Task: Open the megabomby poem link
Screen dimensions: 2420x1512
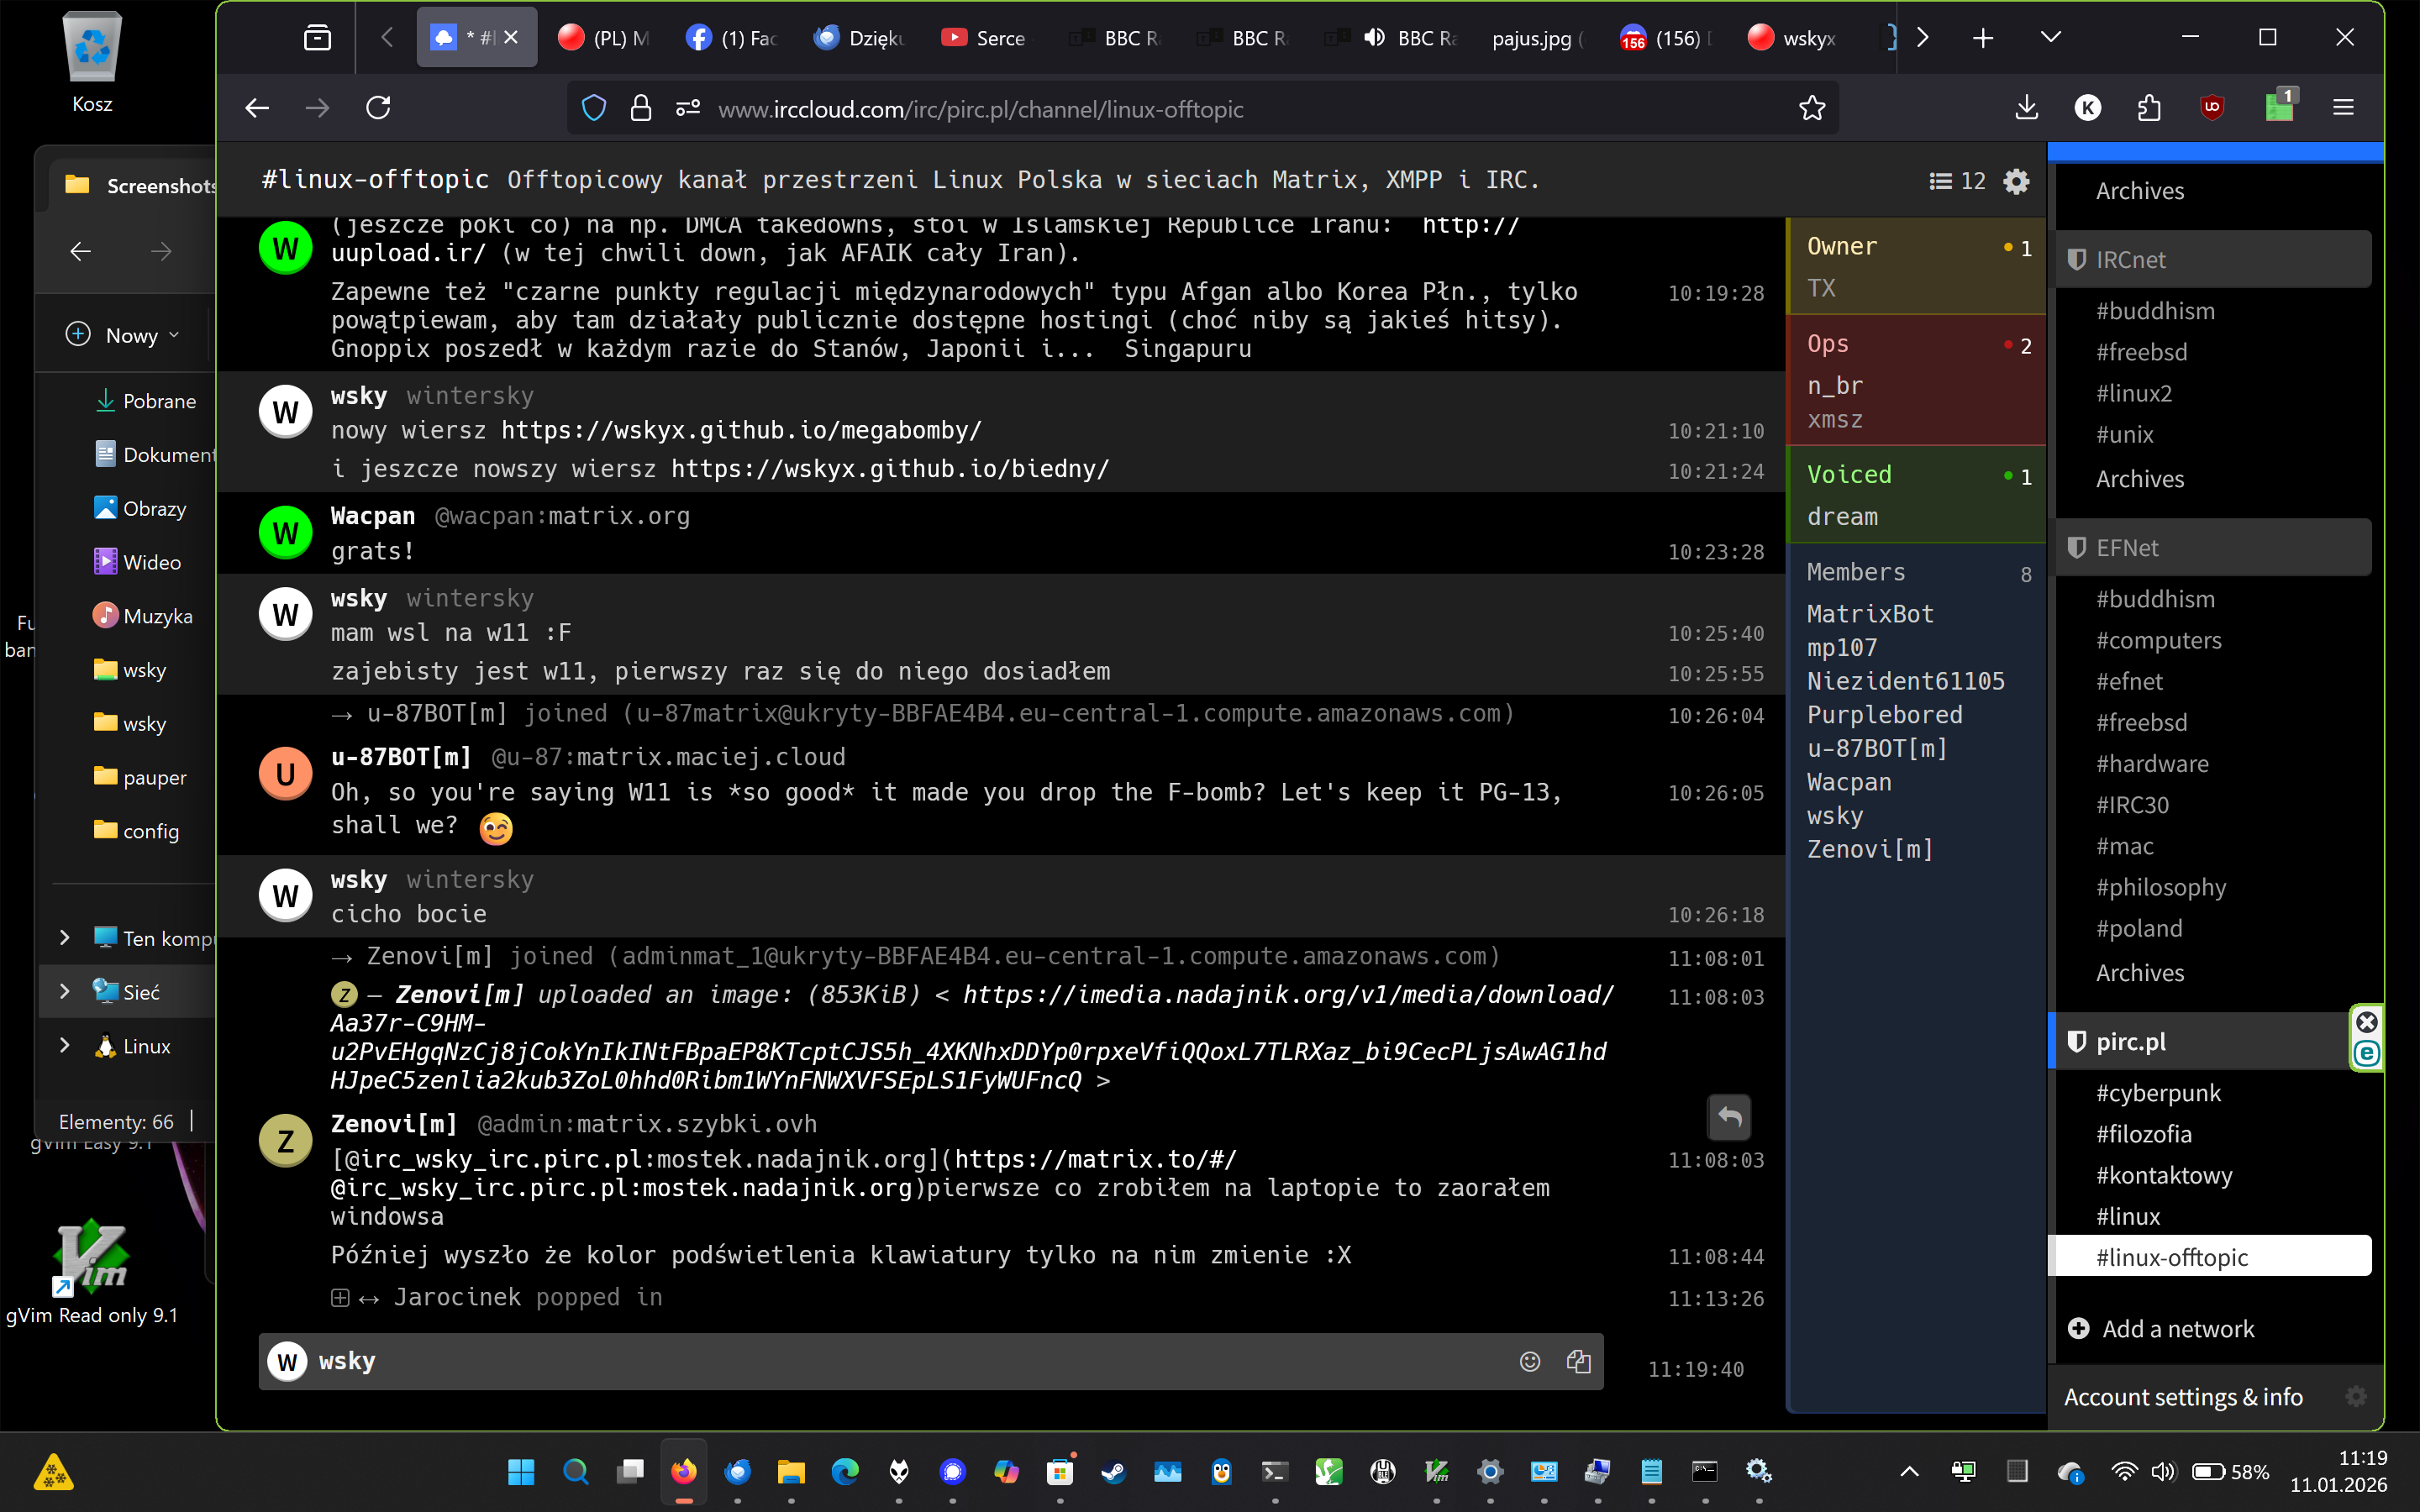Action: tap(741, 431)
